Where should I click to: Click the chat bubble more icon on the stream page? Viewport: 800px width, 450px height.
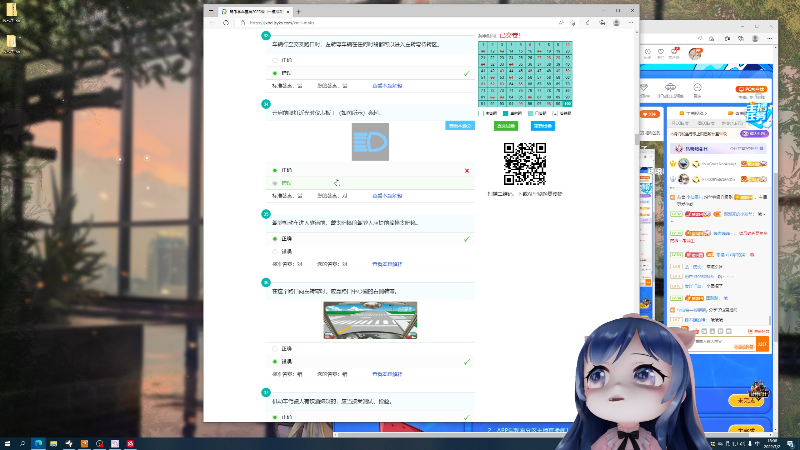(x=697, y=88)
